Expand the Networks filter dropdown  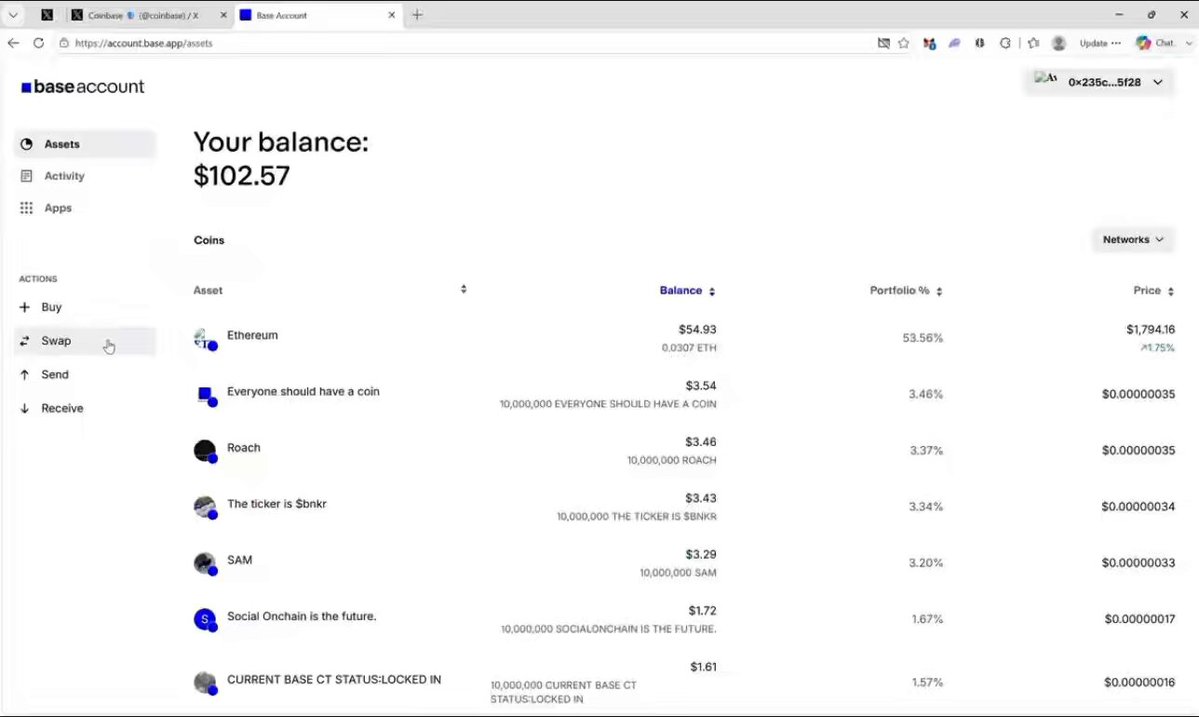1133,240
